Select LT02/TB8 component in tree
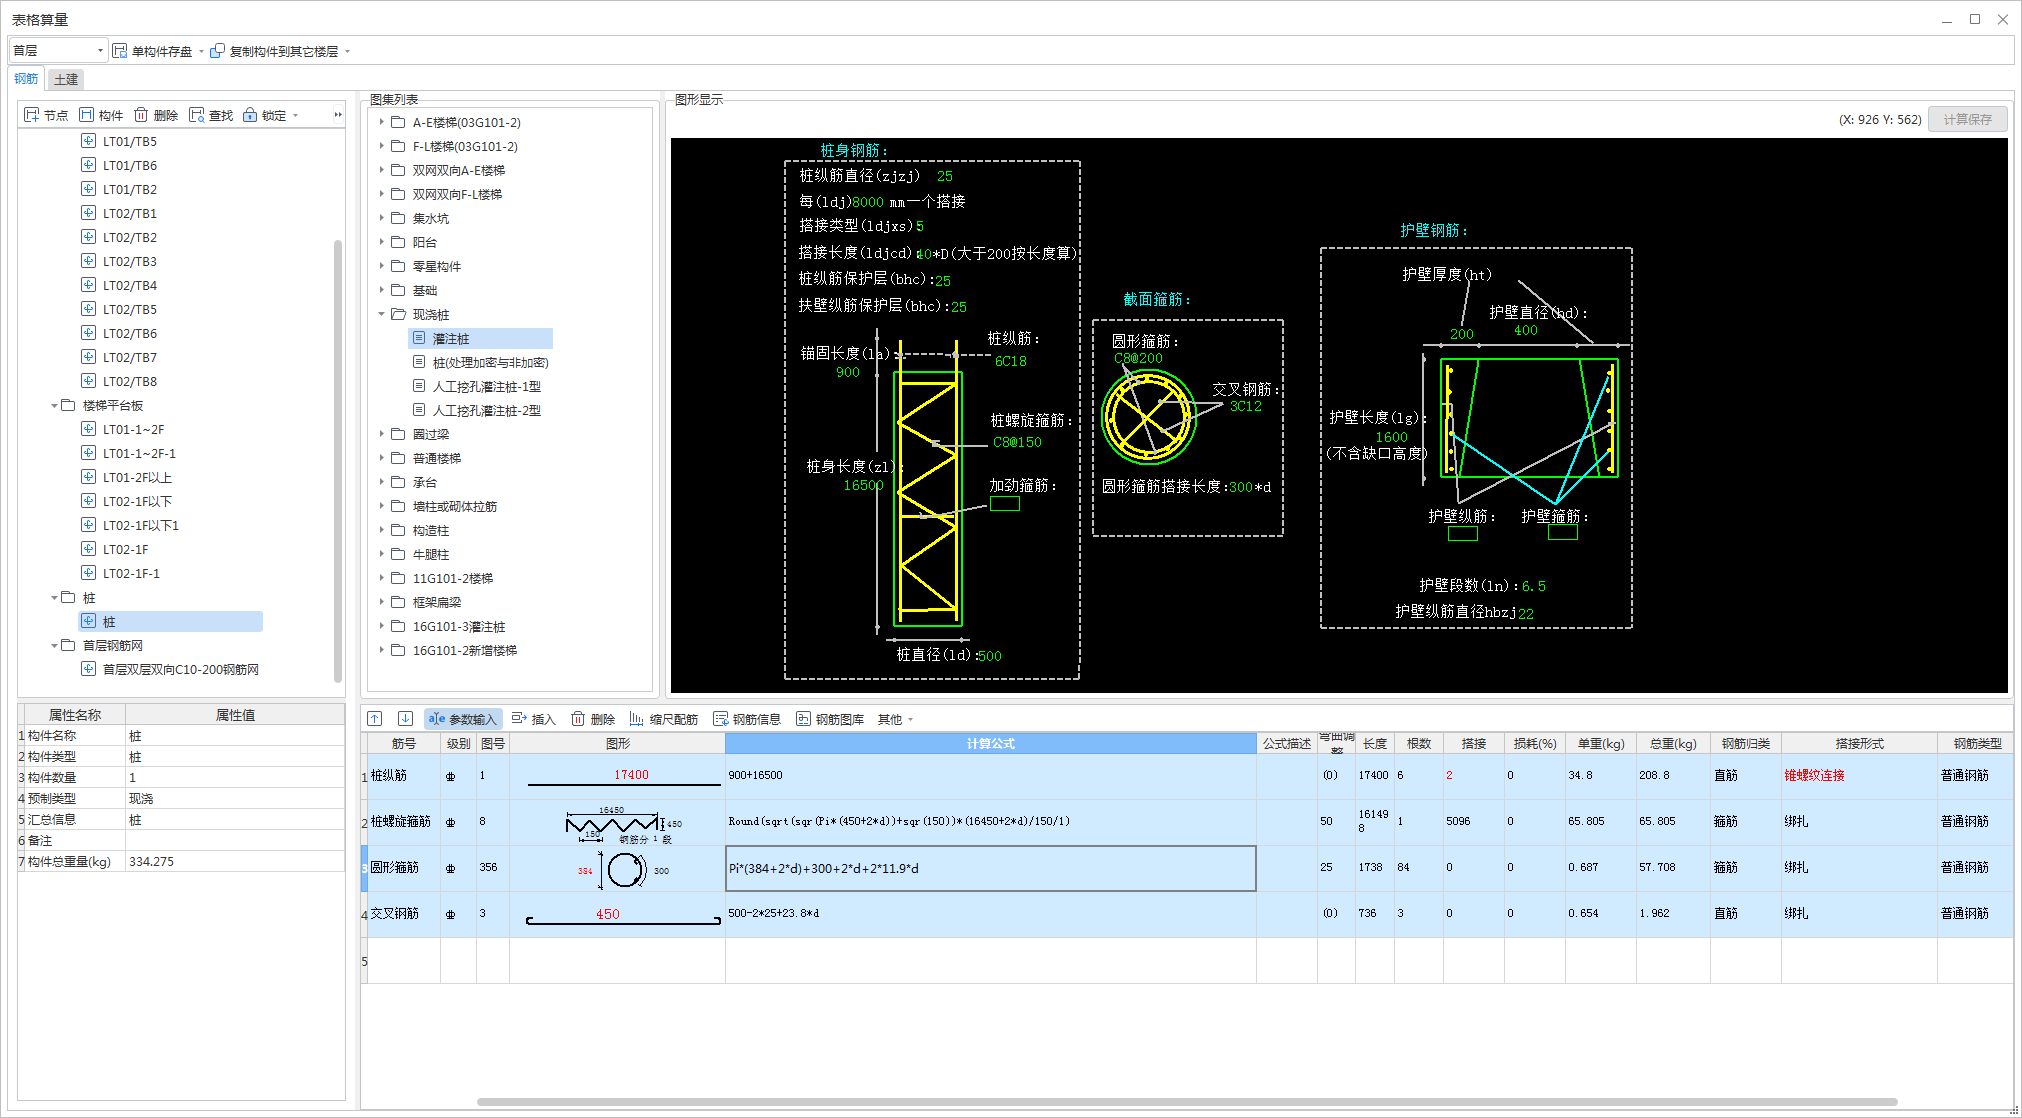The width and height of the screenshot is (2022, 1118). coord(130,381)
